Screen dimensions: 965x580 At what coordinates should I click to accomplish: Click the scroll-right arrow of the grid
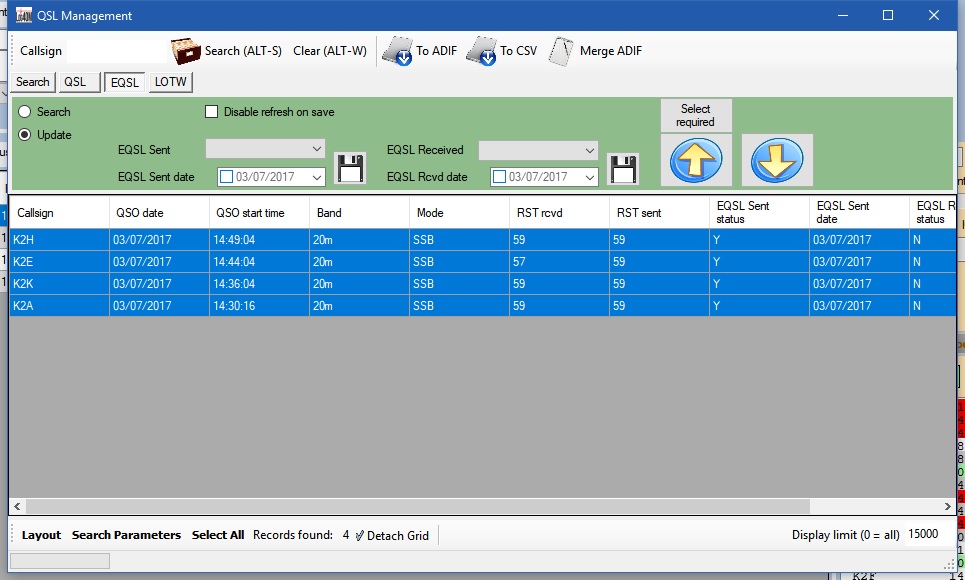pos(947,506)
